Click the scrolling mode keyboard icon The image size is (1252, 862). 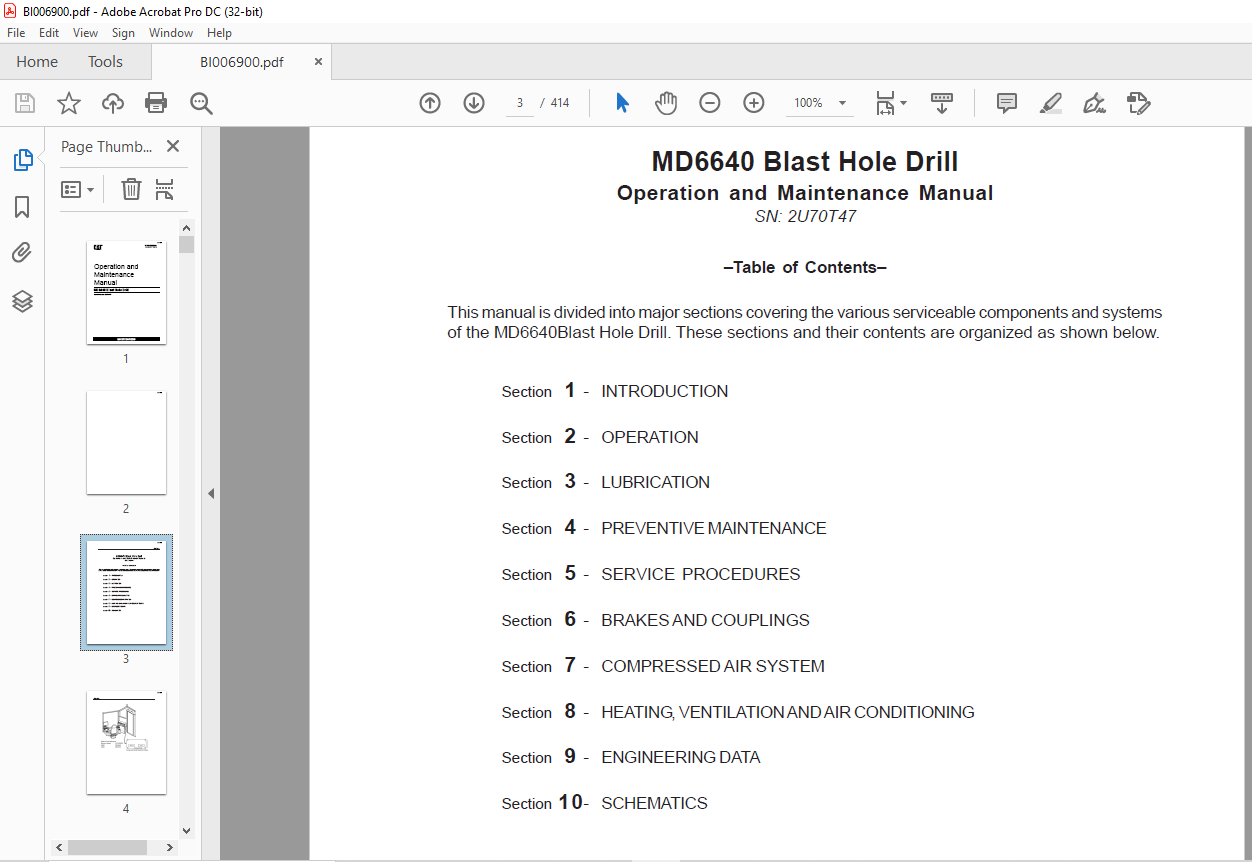click(941, 103)
